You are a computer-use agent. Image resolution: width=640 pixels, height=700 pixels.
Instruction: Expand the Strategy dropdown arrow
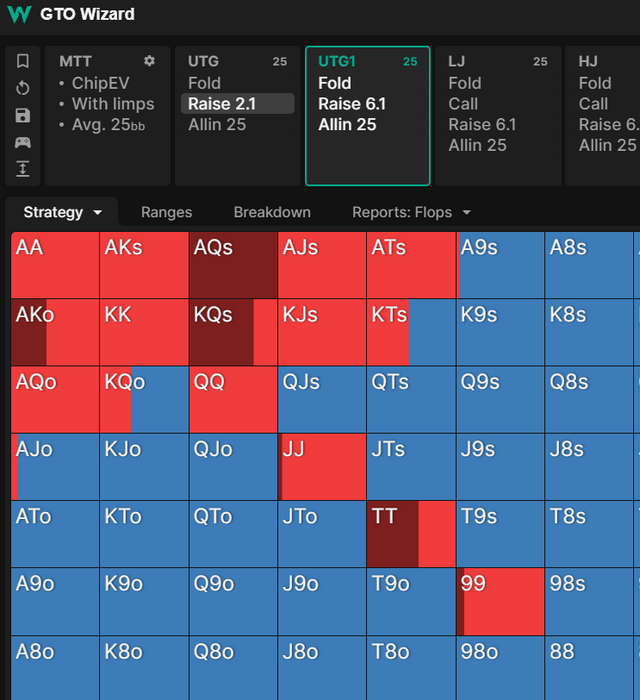coord(98,212)
